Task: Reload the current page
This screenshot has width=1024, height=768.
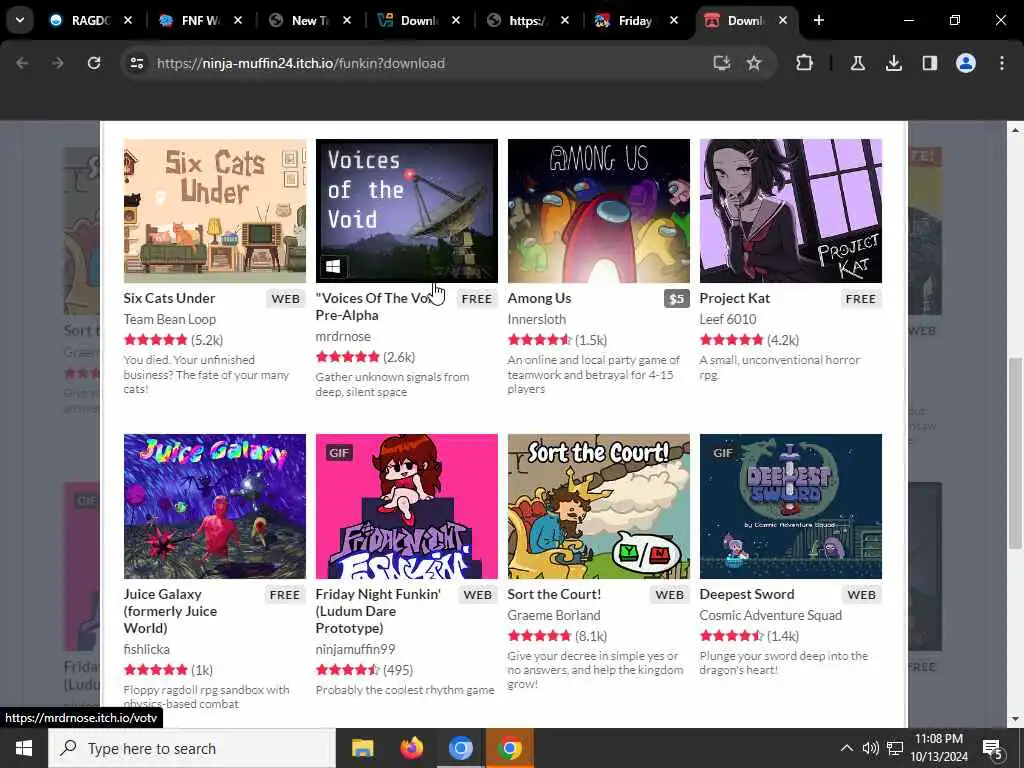Action: (94, 63)
